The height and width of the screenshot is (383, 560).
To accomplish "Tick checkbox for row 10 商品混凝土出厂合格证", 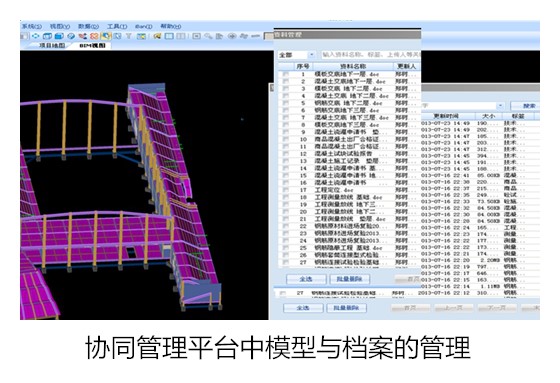I will coord(286,139).
